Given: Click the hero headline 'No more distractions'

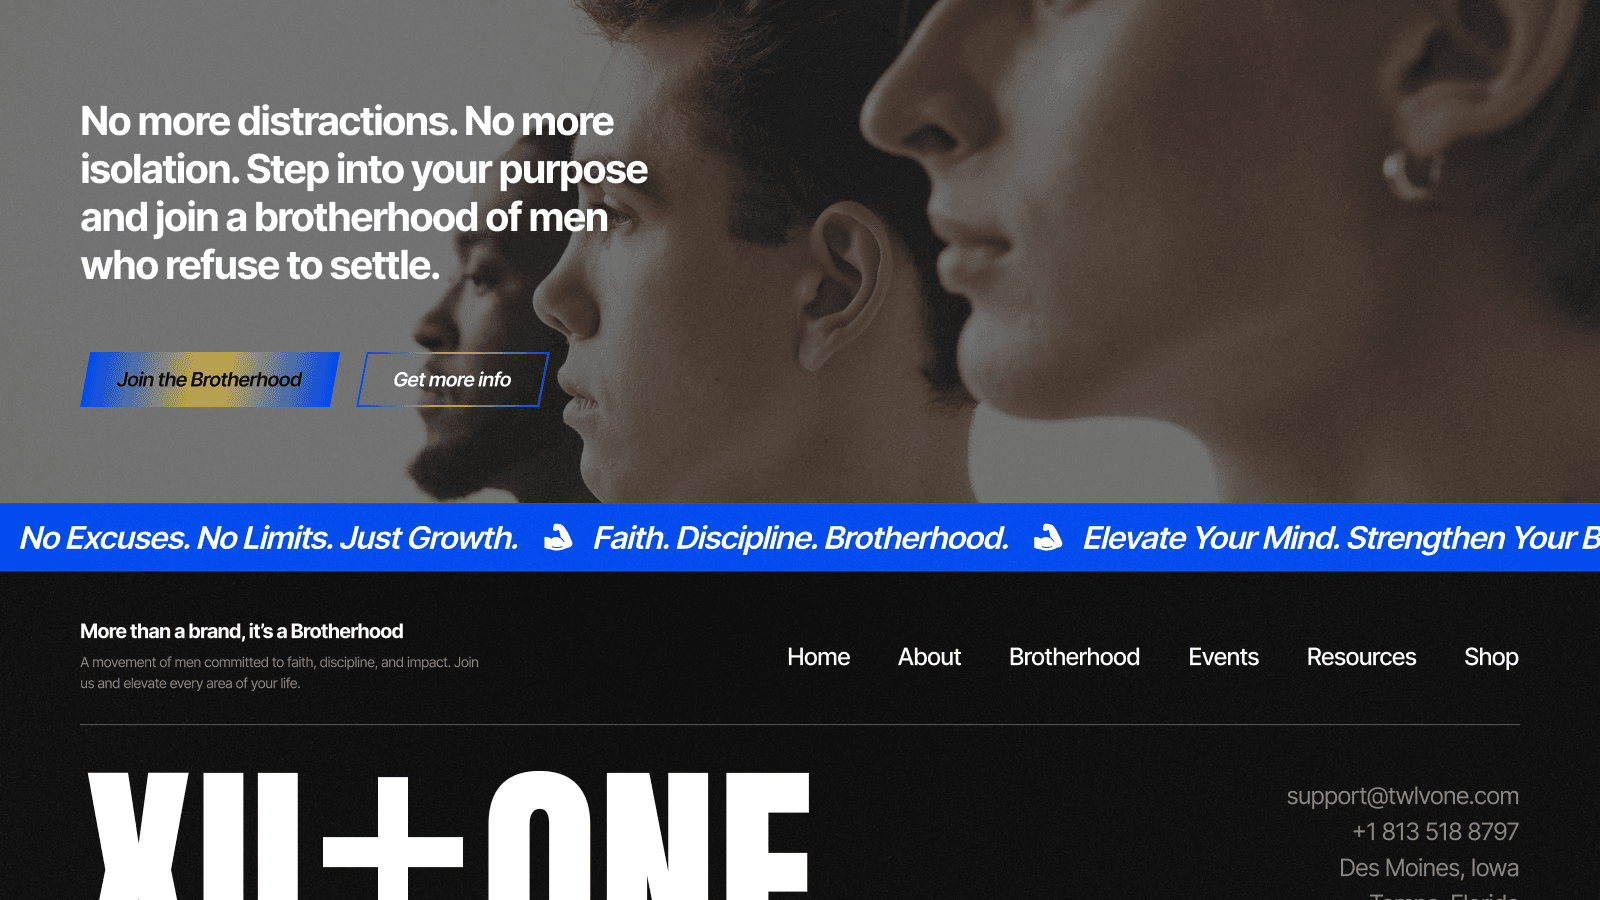Looking at the screenshot, I should point(364,193).
